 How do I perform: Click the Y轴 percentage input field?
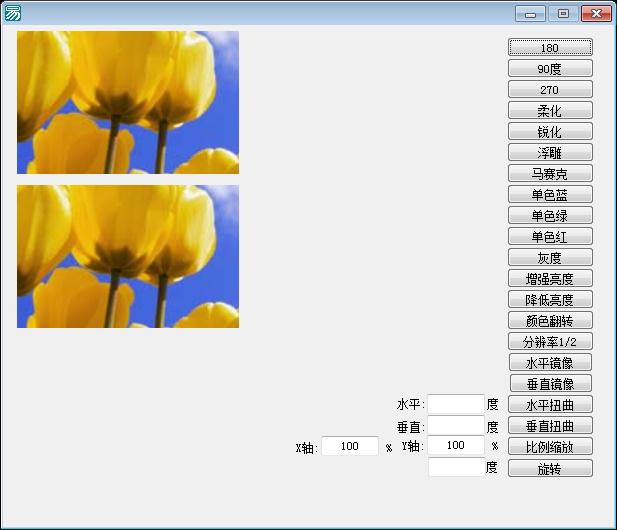click(456, 445)
